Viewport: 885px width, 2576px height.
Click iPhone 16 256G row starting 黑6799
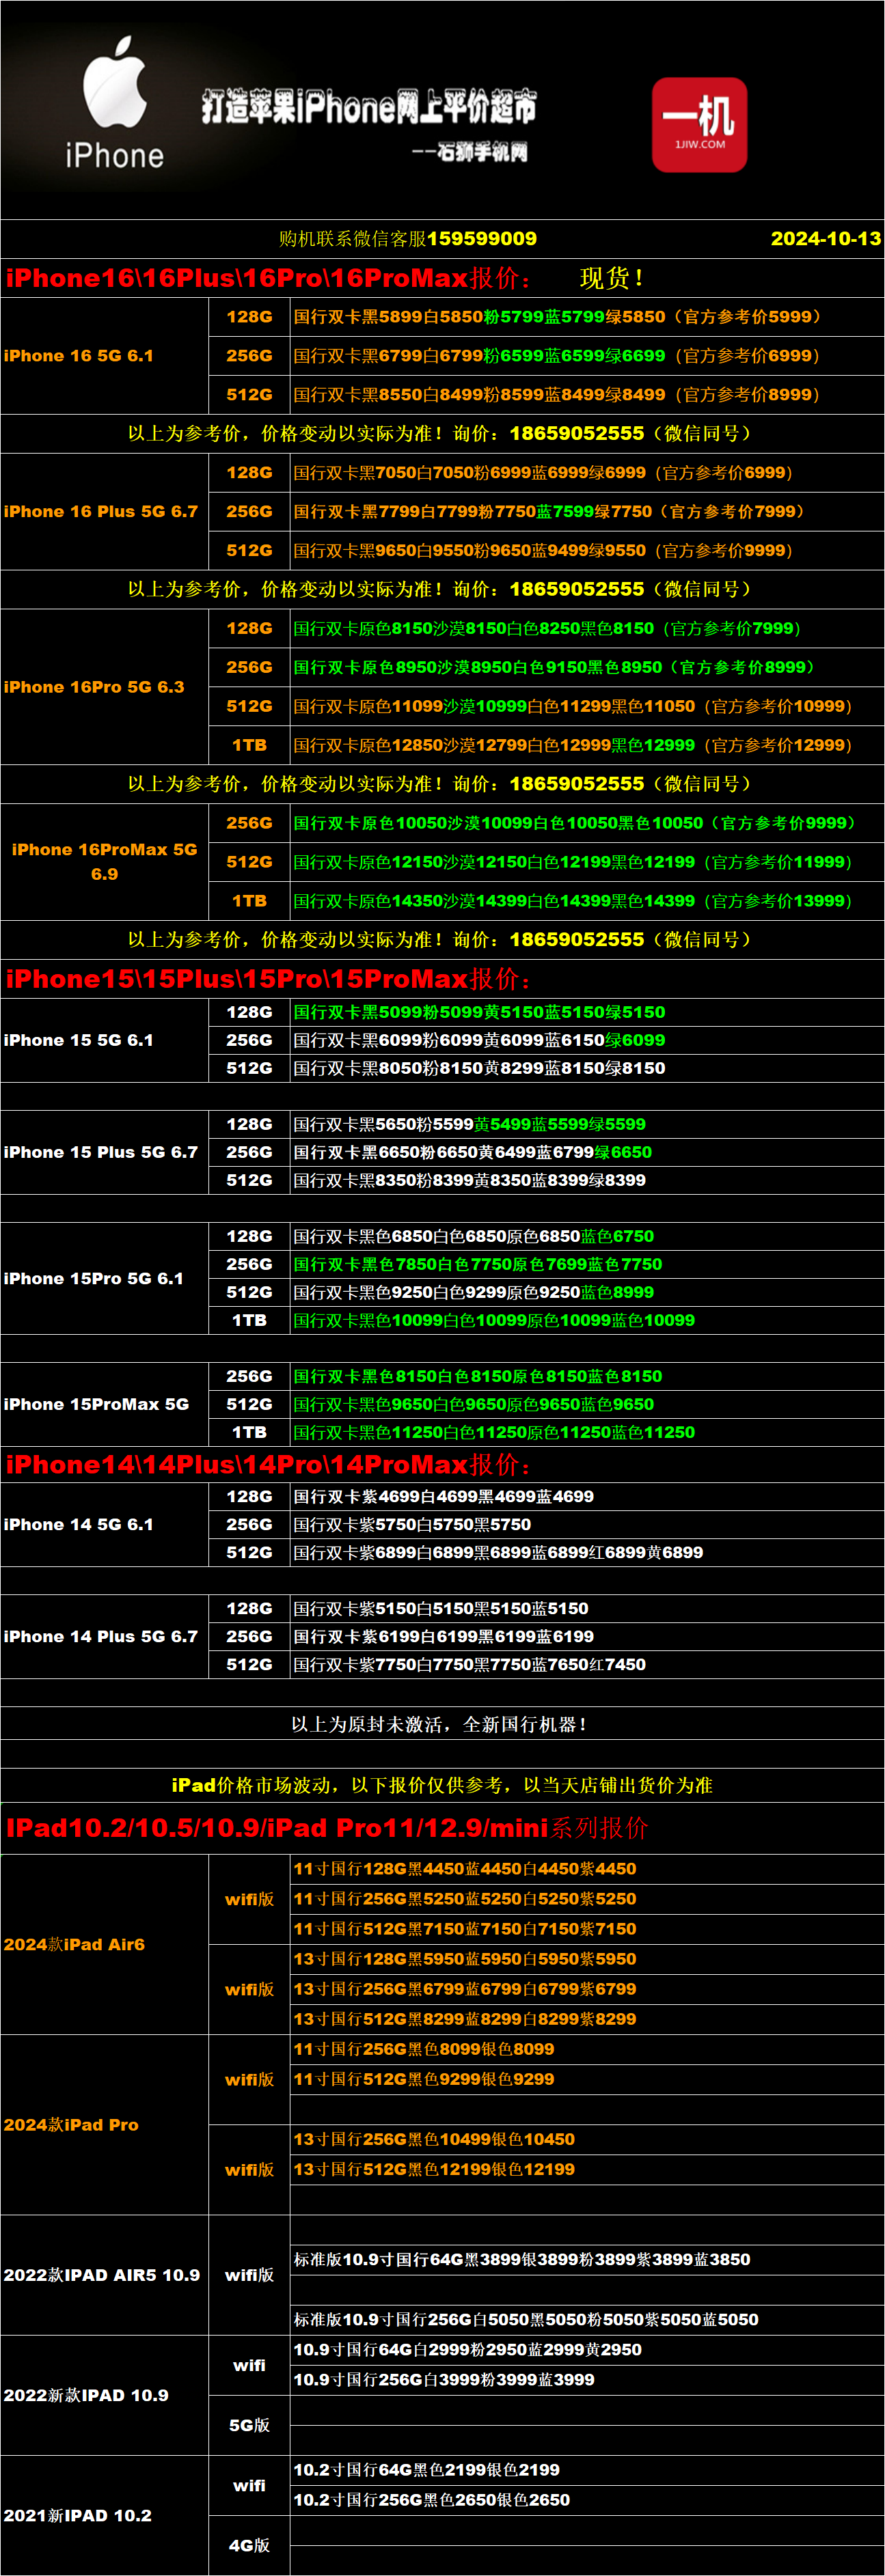pyautogui.click(x=587, y=356)
